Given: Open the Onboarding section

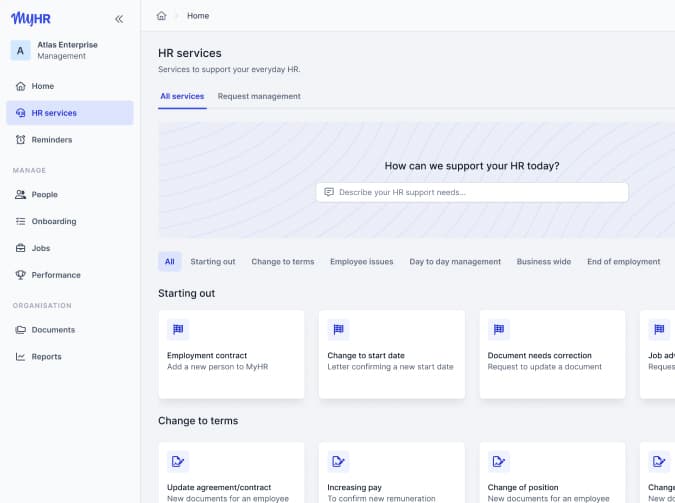Looking at the screenshot, I should pyautogui.click(x=53, y=222).
